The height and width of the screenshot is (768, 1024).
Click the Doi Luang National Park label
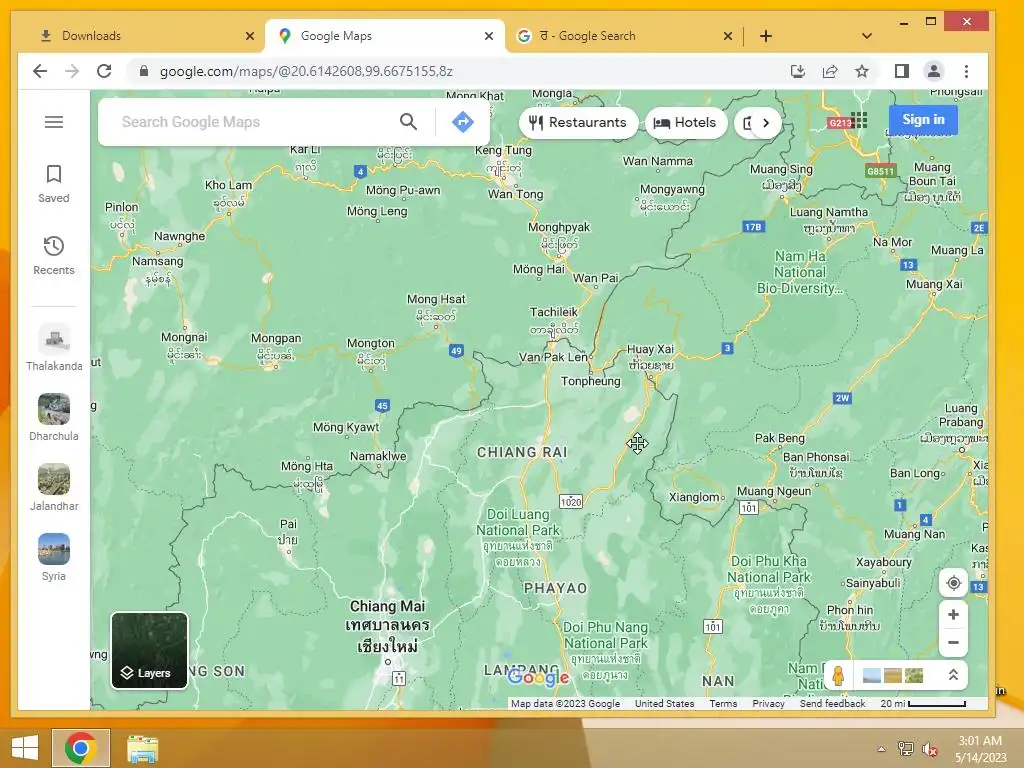point(518,522)
